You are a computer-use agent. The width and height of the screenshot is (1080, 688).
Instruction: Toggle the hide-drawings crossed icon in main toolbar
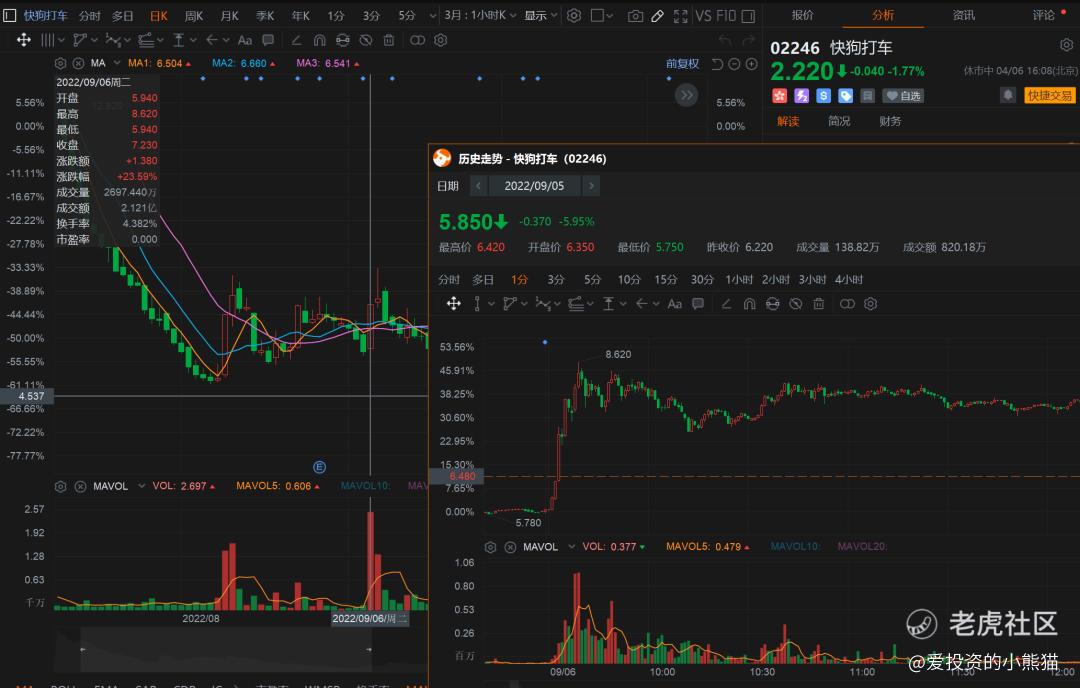(x=366, y=40)
